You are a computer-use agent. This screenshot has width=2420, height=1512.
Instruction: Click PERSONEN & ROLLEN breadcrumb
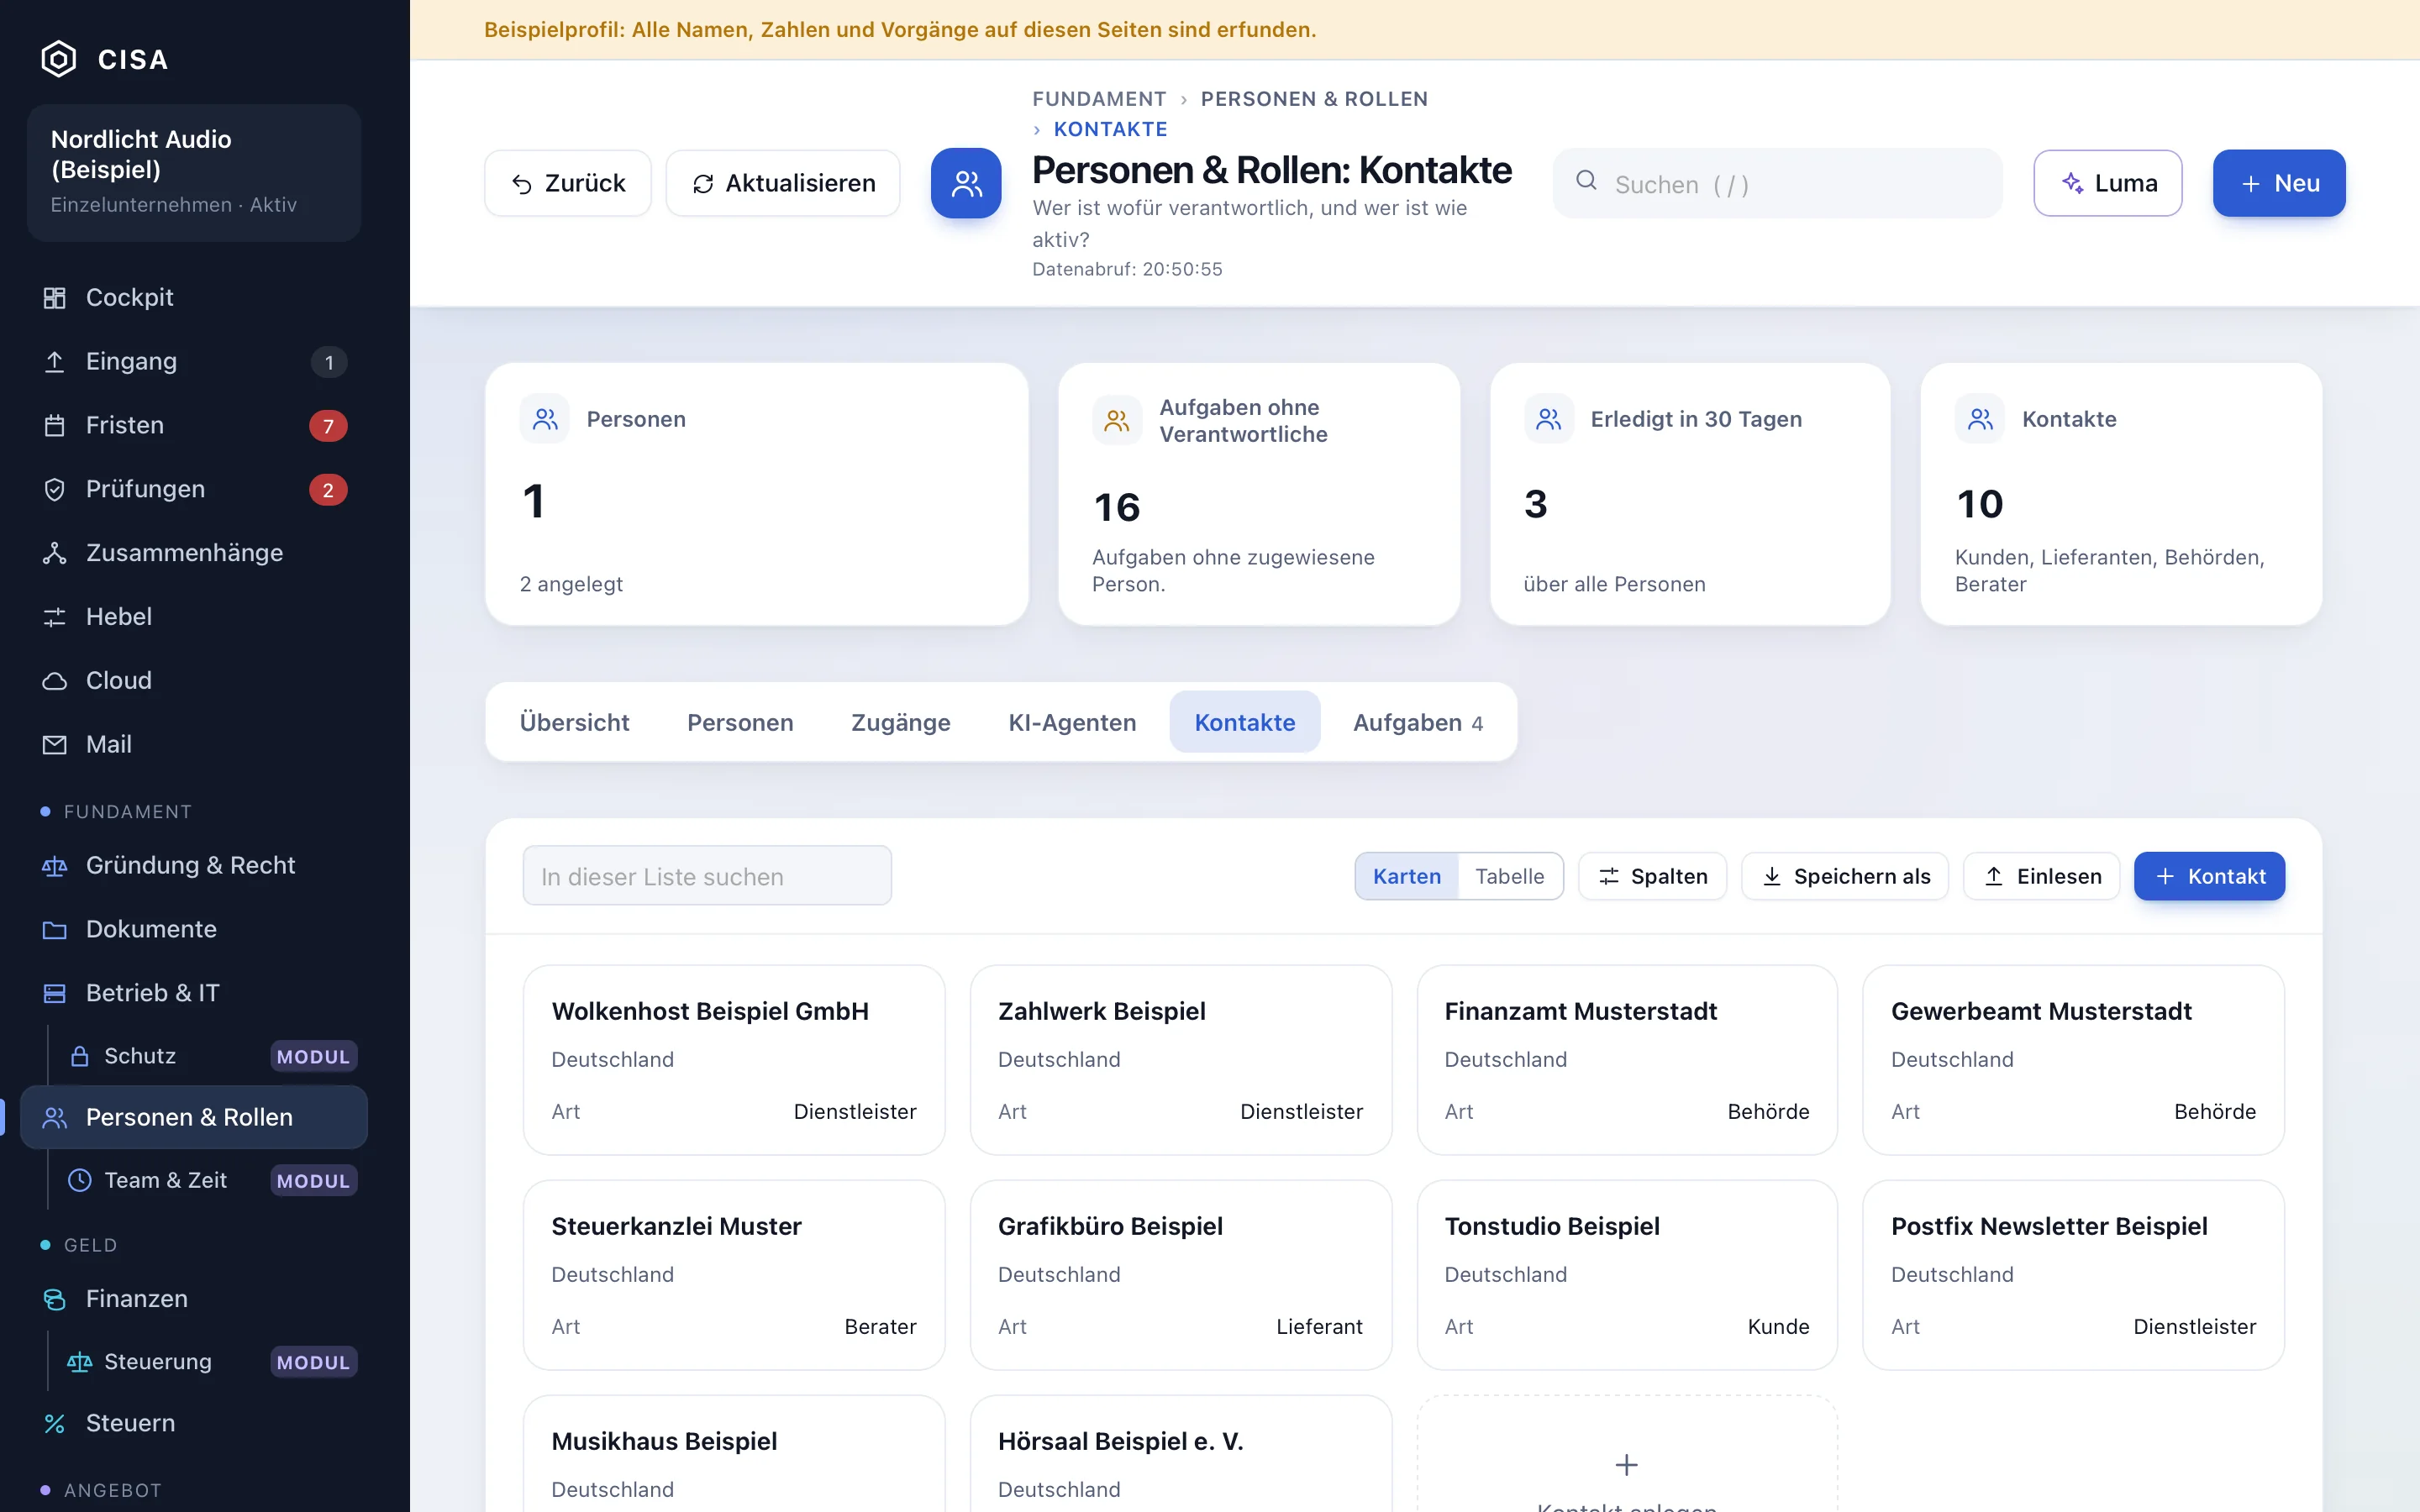click(x=1314, y=99)
